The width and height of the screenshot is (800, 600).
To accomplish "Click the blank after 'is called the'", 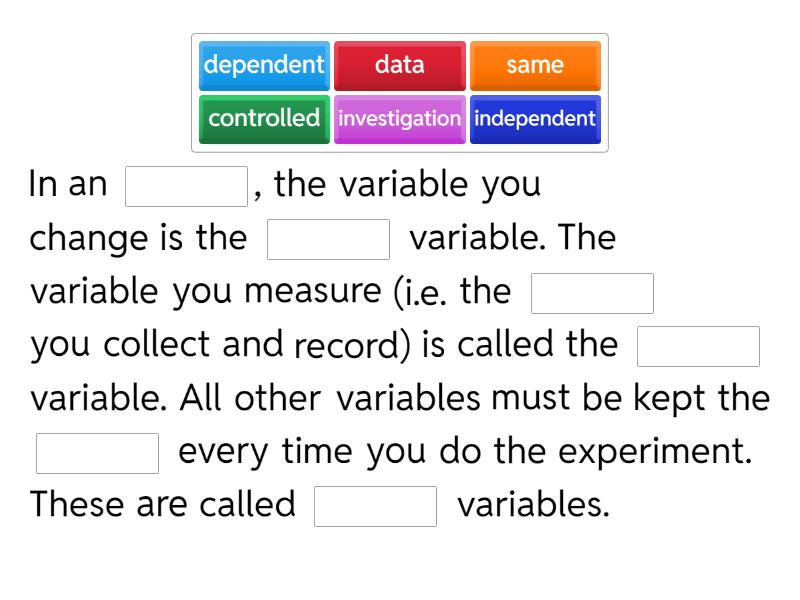I will point(699,347).
